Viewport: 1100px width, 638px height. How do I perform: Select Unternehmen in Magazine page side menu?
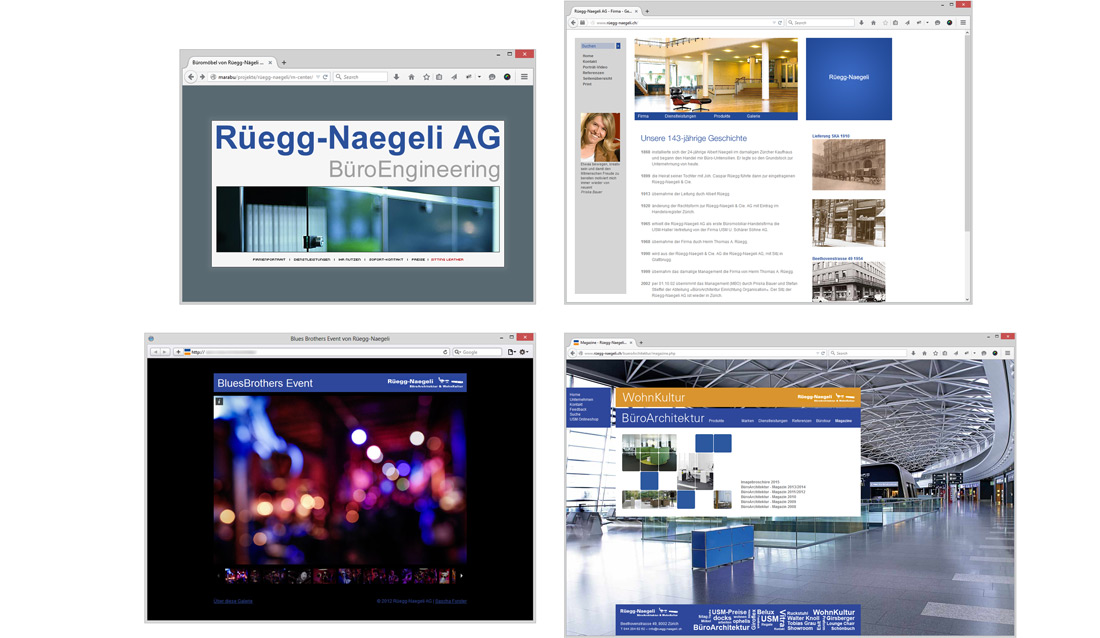click(581, 399)
